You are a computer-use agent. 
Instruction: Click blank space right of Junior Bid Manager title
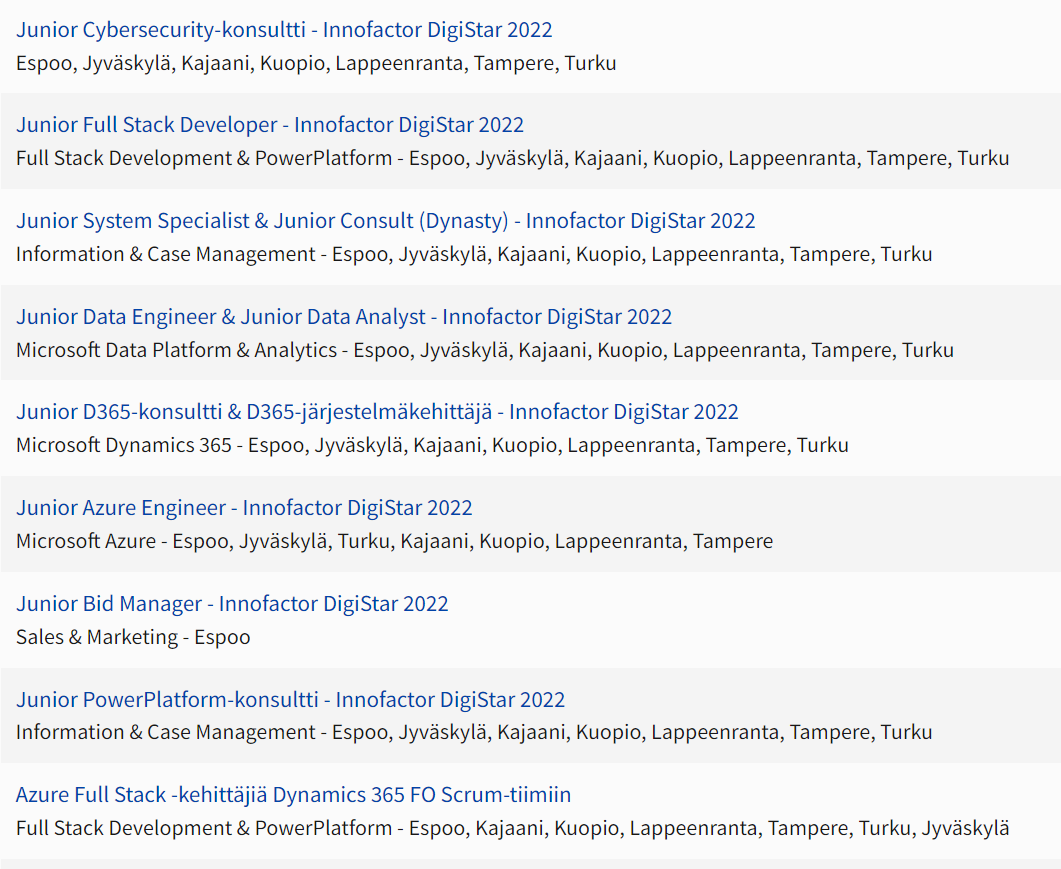(750, 604)
